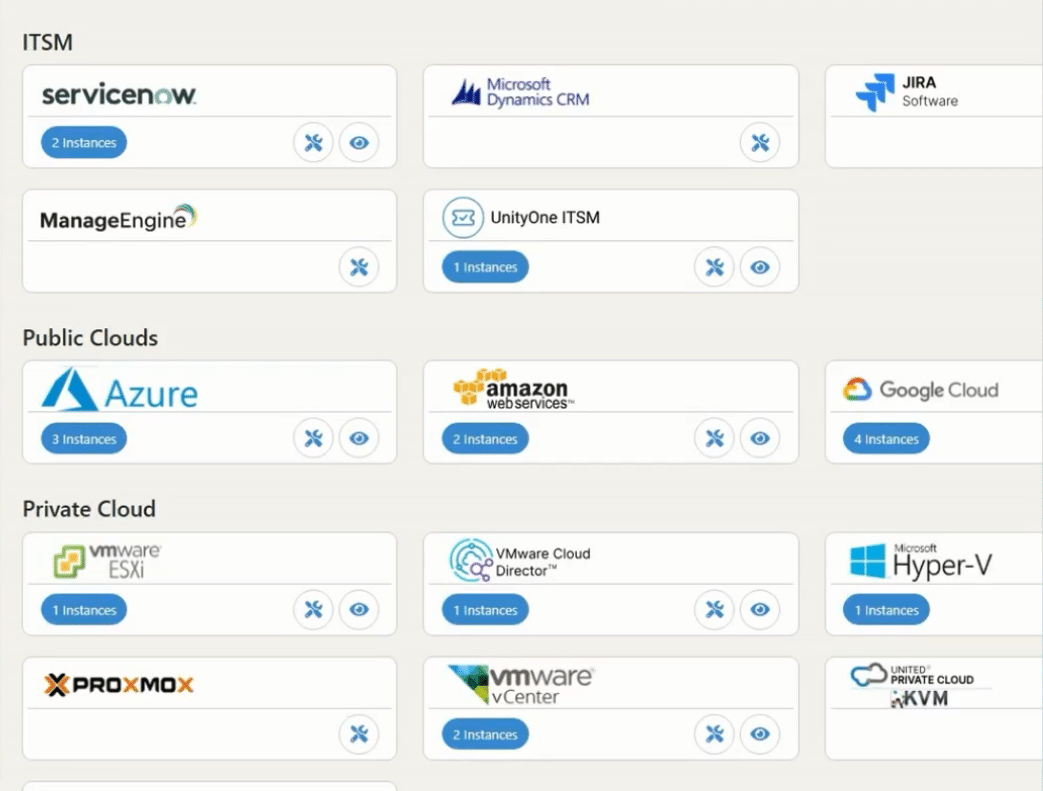1043x791 pixels.
Task: Click the VMware Cloud Director logo
Action: click(x=520, y=561)
